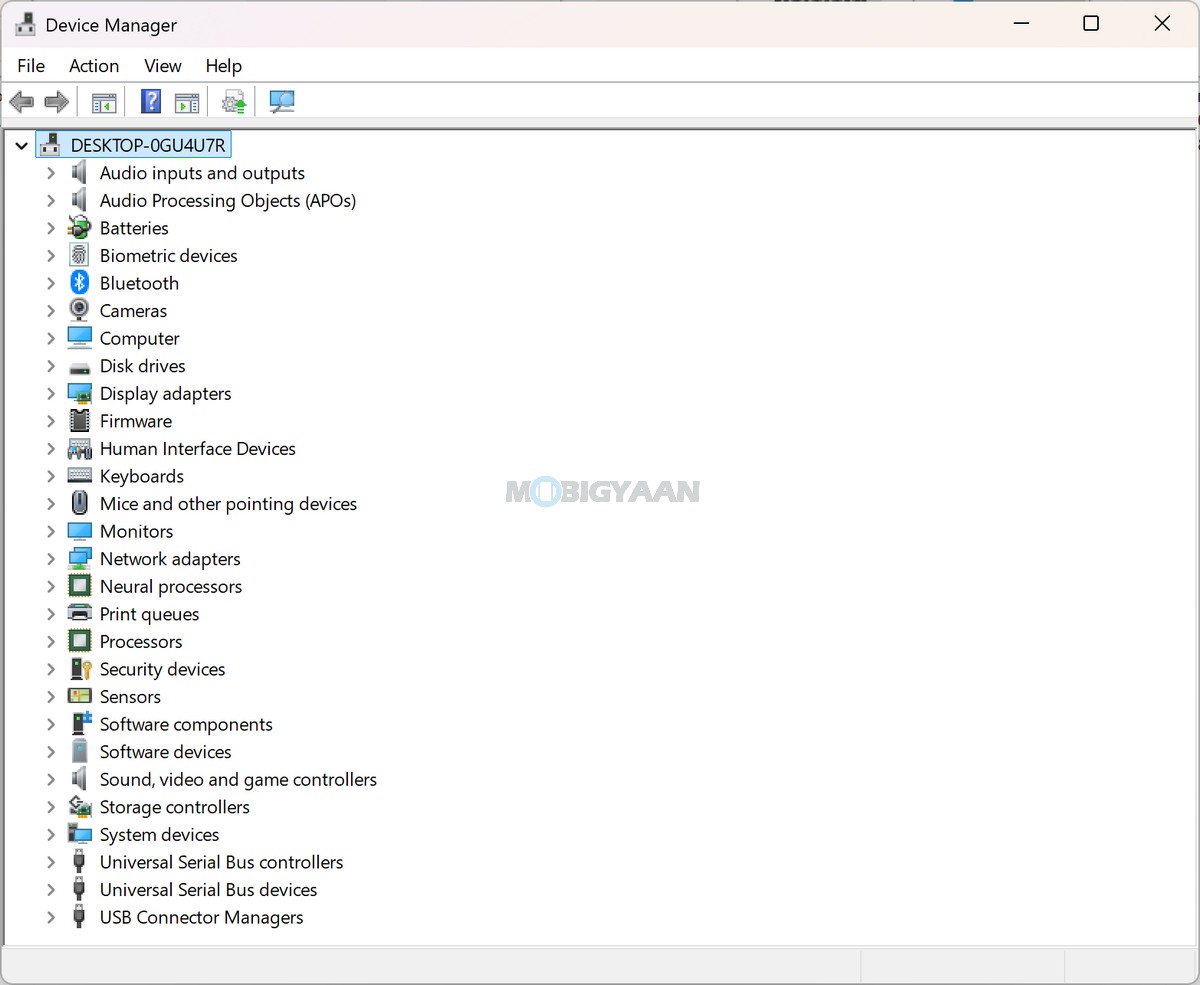Click Scan for hardware changes toolbar icon
Viewport: 1200px width, 985px height.
[x=282, y=102]
